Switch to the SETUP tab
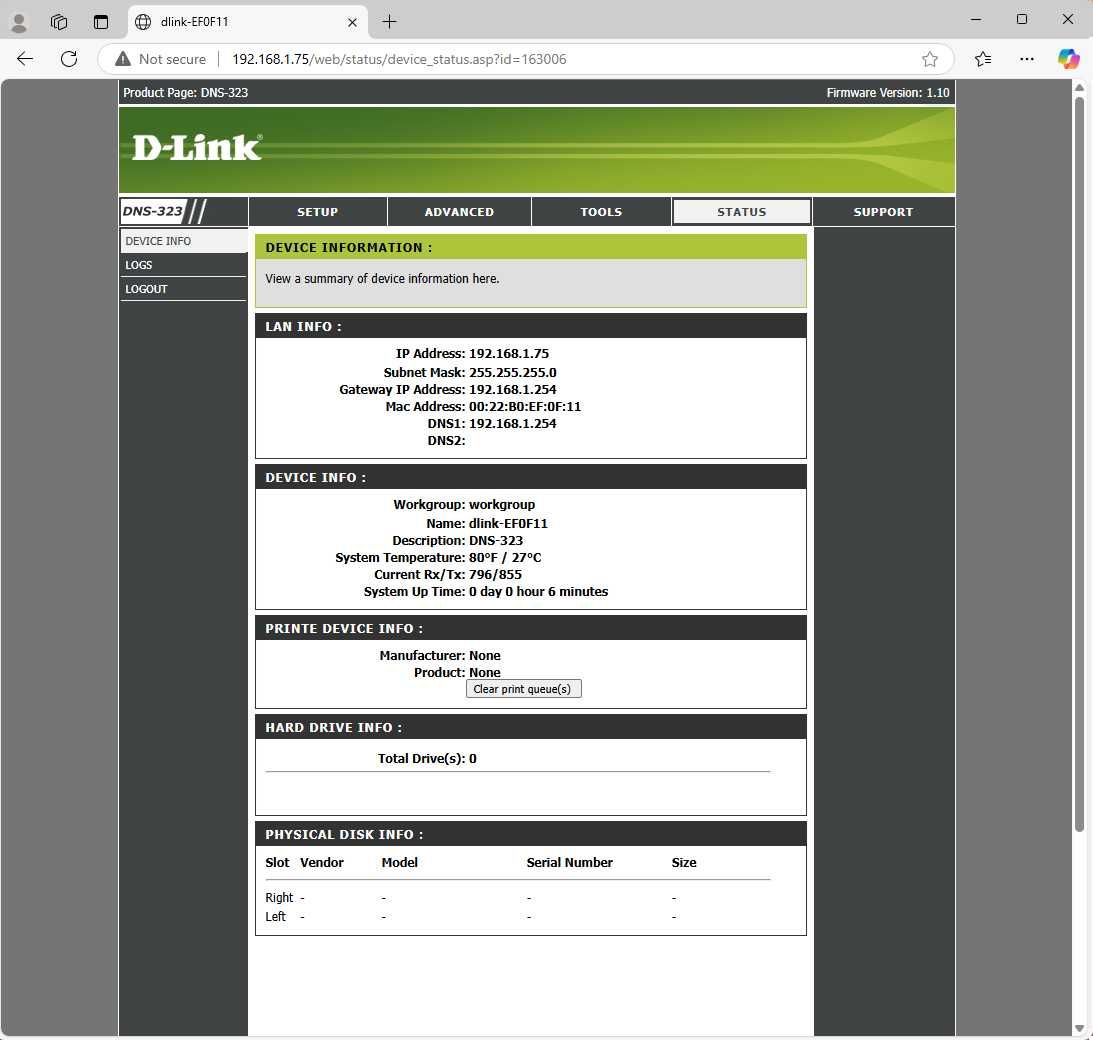Image resolution: width=1093 pixels, height=1040 pixels. (317, 212)
